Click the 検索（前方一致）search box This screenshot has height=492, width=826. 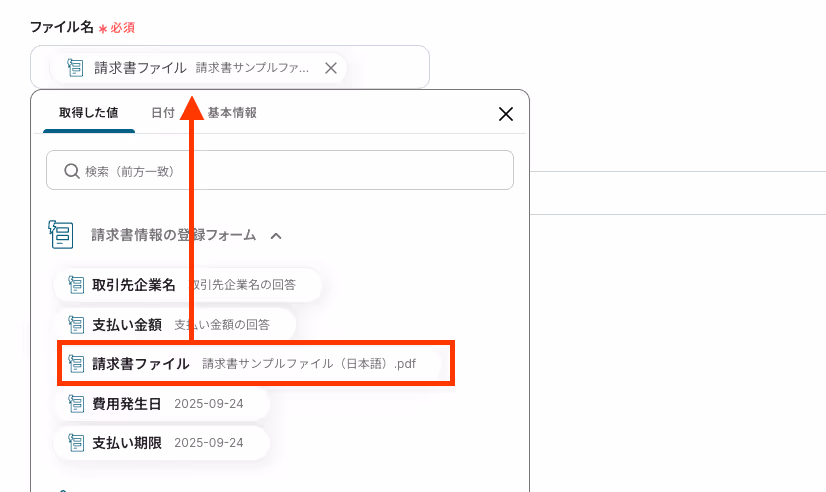click(280, 170)
